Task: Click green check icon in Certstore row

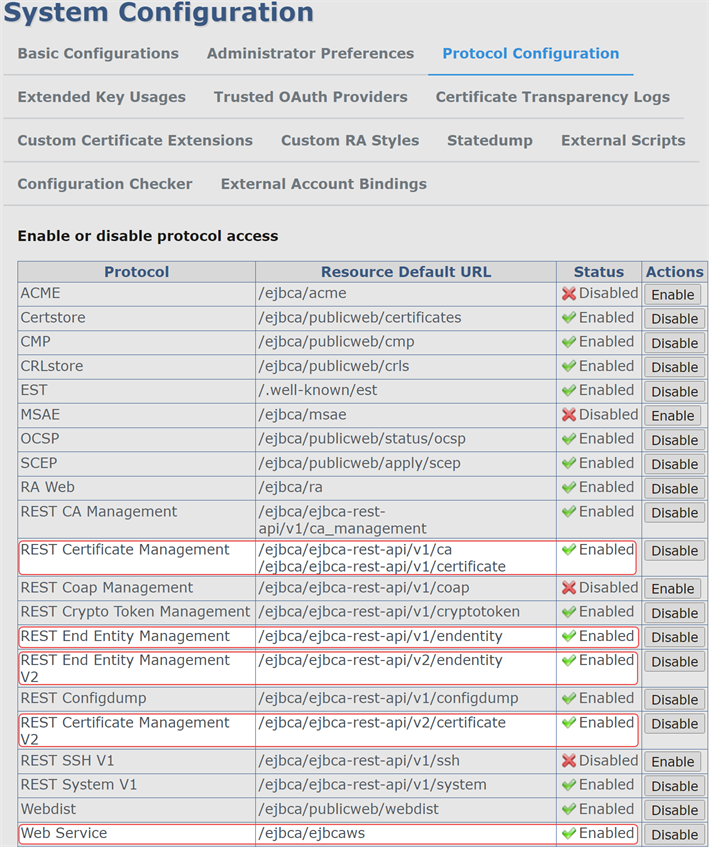Action: [569, 318]
